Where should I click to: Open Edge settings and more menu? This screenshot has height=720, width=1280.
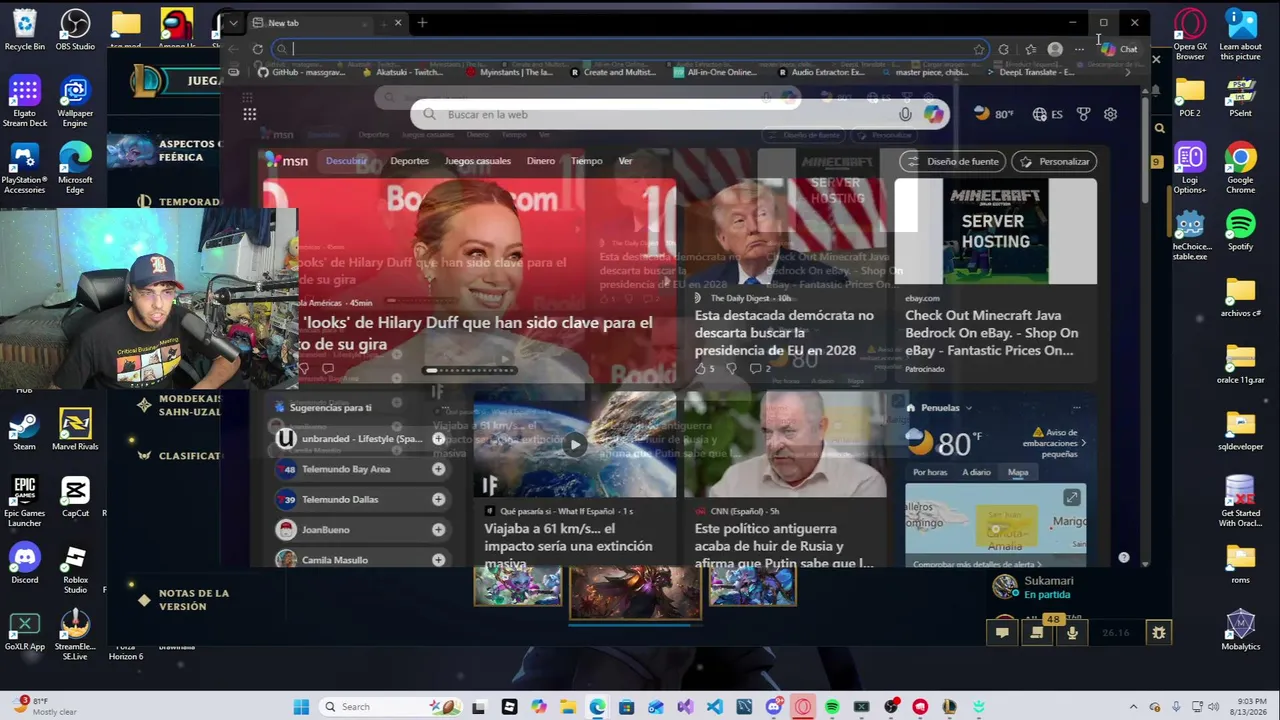tap(1079, 49)
